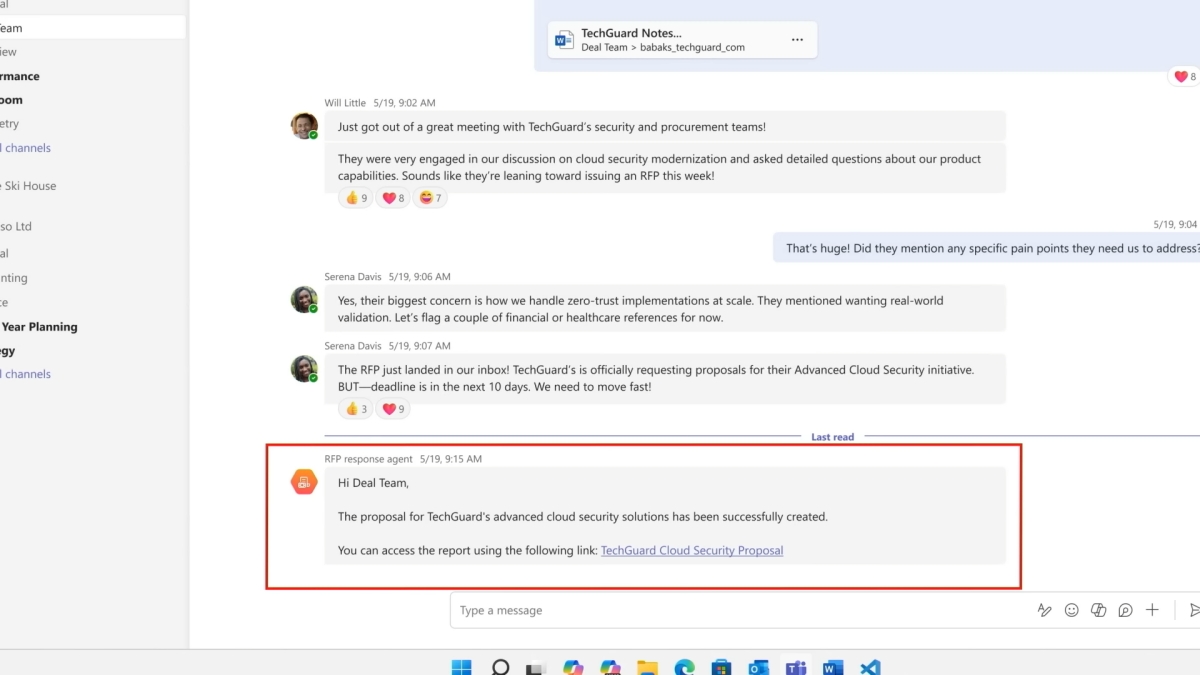Click Will's 'Just got out of a great meeting' message
Viewport: 1200px width, 675px height.
(x=665, y=127)
